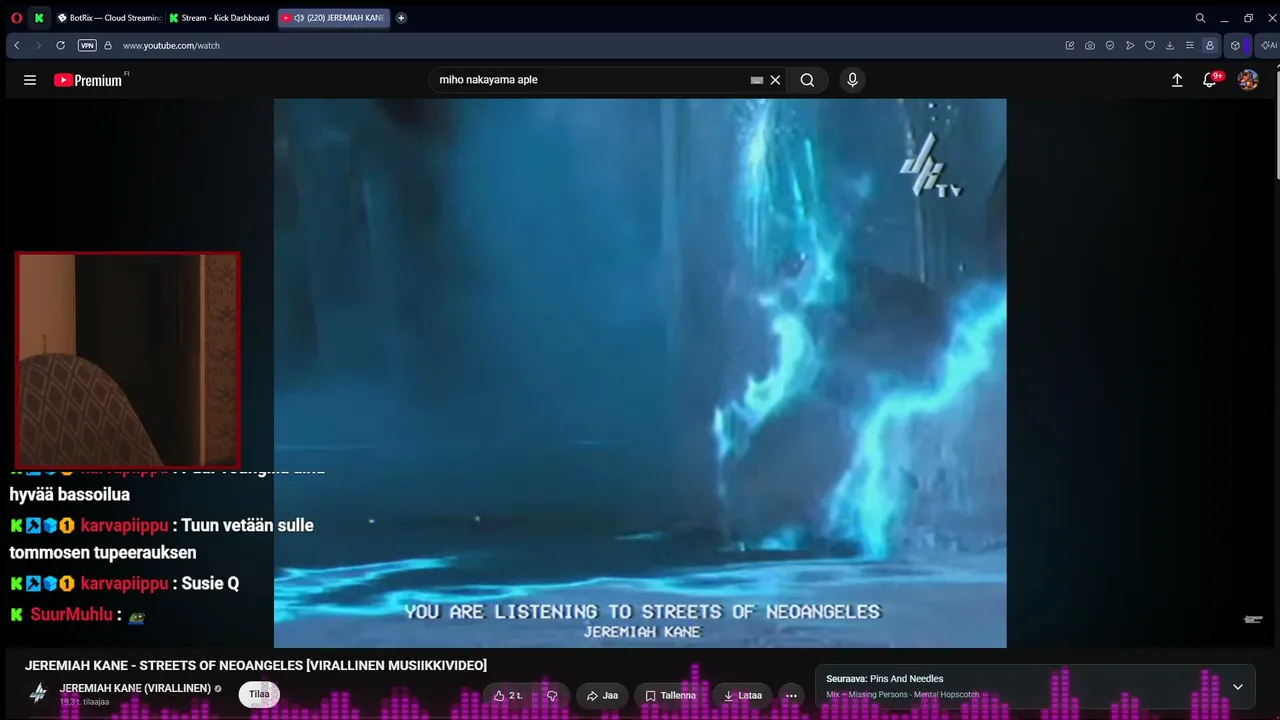Go forward to the next page
The width and height of the screenshot is (1280, 720).
[x=38, y=45]
